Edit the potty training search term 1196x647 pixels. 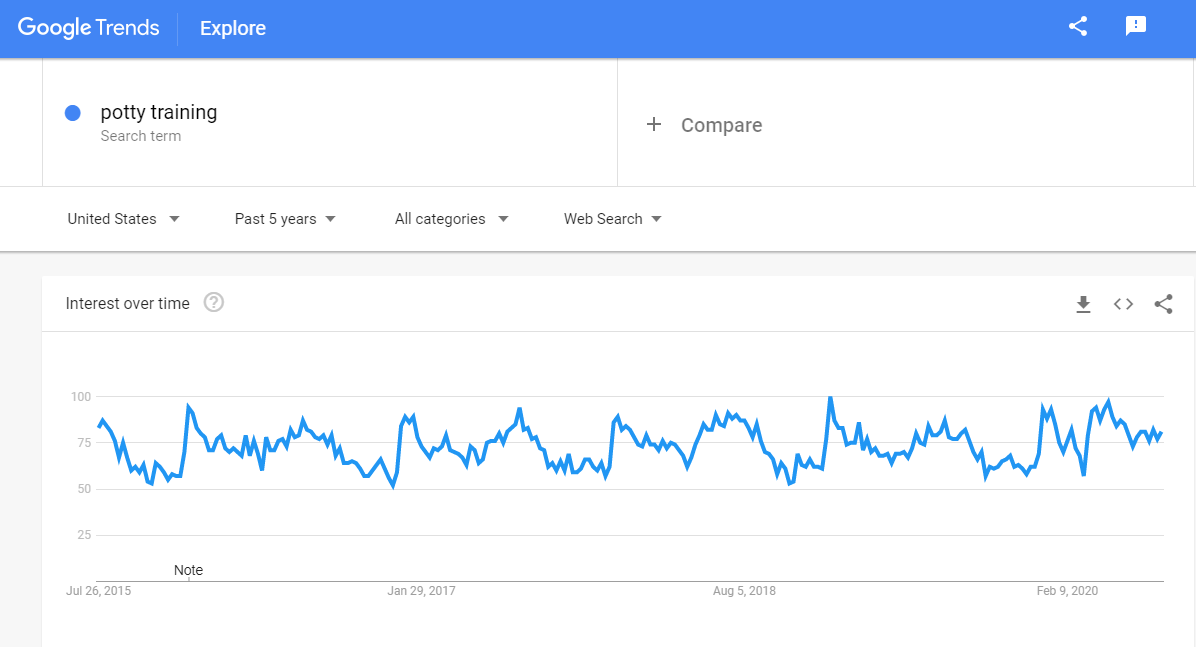[159, 112]
